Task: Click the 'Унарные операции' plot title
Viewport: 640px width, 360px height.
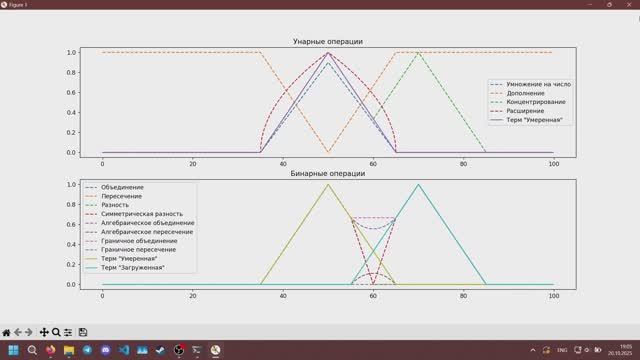Action: click(328, 42)
